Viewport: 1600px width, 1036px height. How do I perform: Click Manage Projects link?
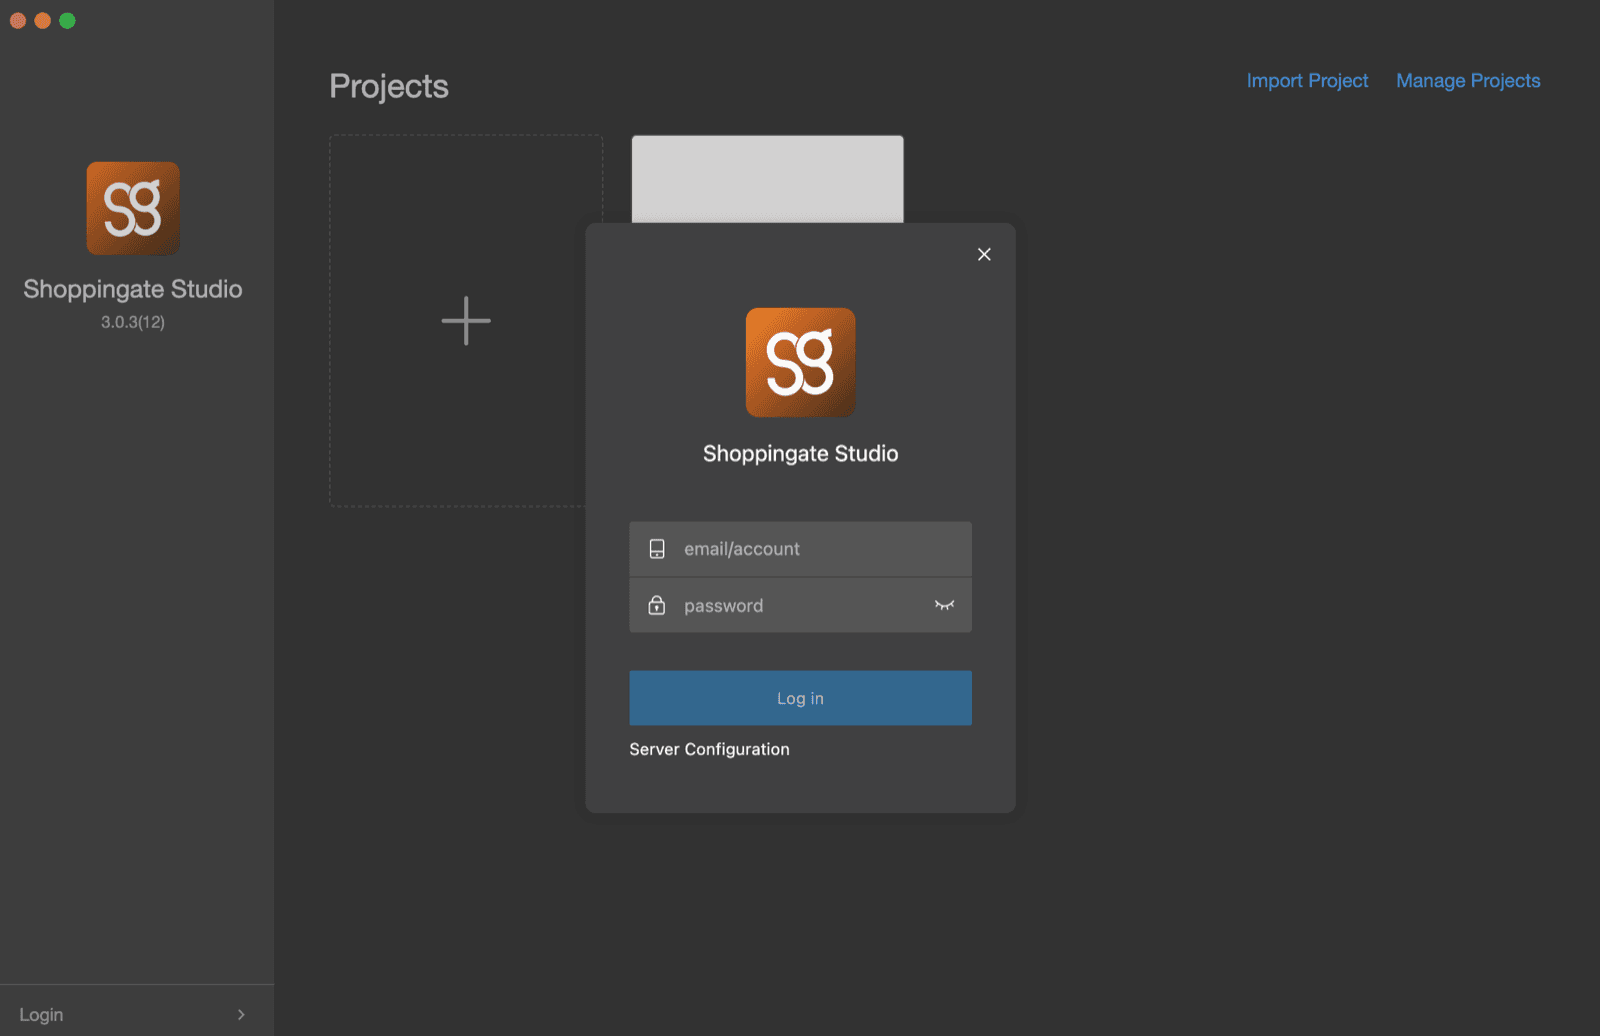(x=1468, y=81)
